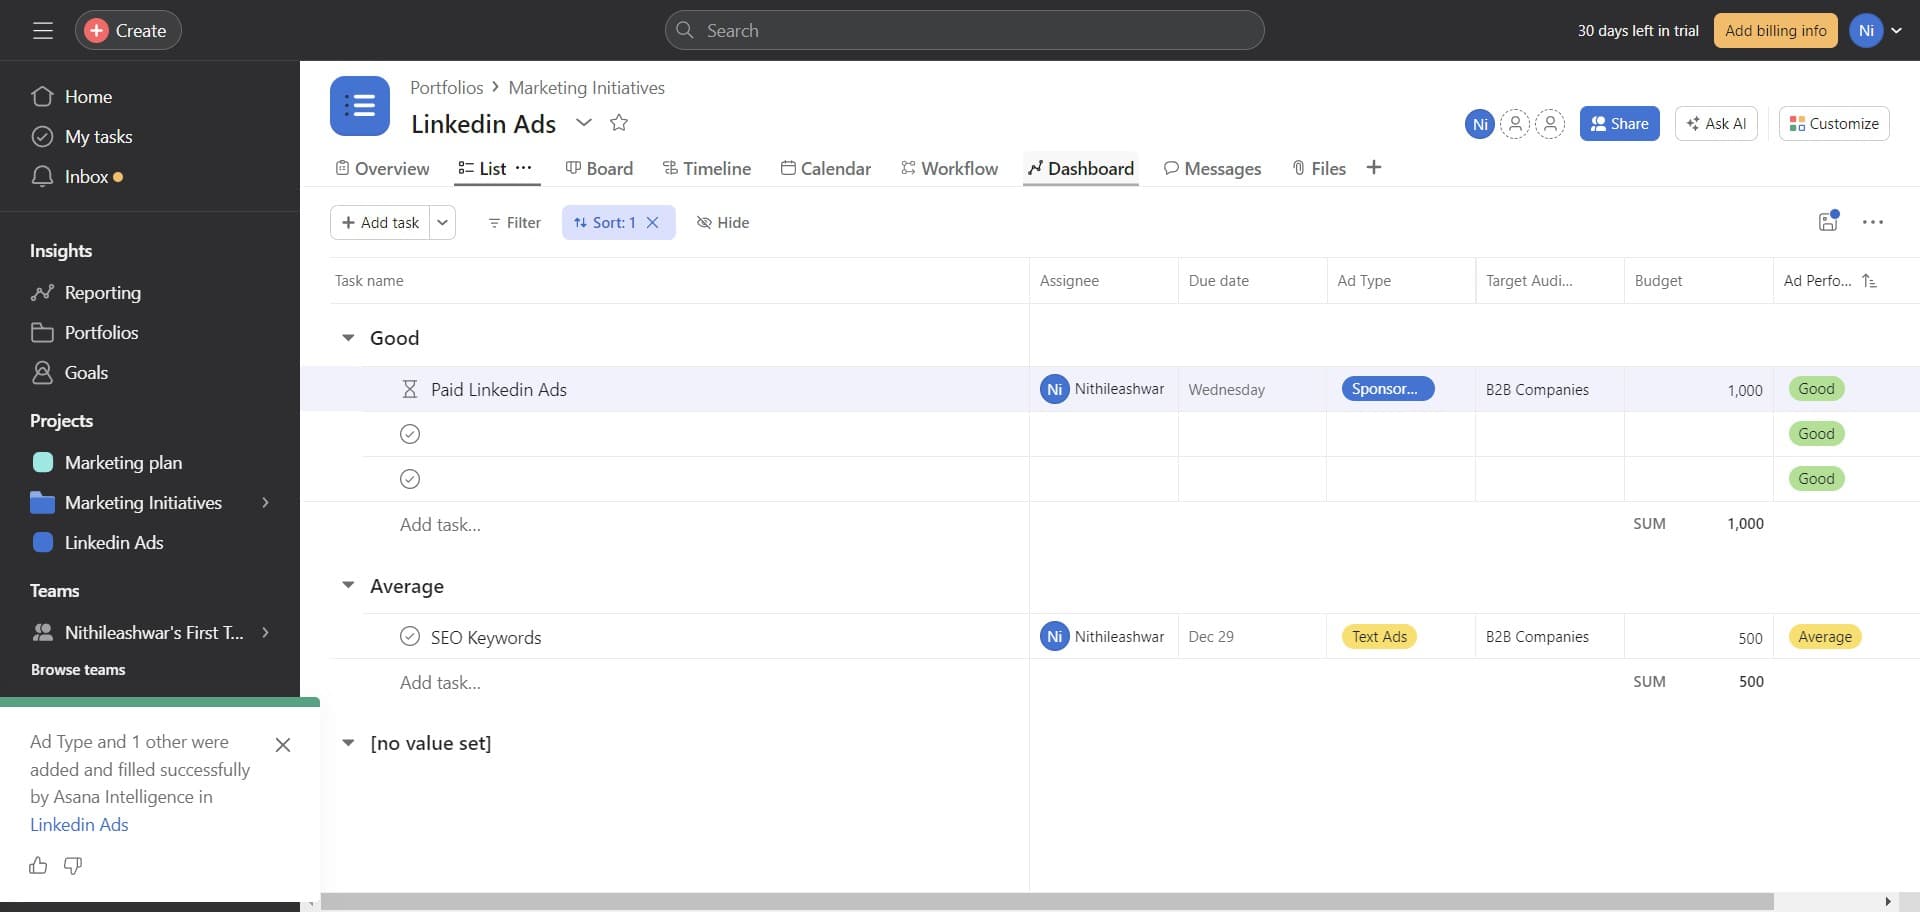
Task: Open the Ask AI assistant
Action: click(x=1715, y=123)
